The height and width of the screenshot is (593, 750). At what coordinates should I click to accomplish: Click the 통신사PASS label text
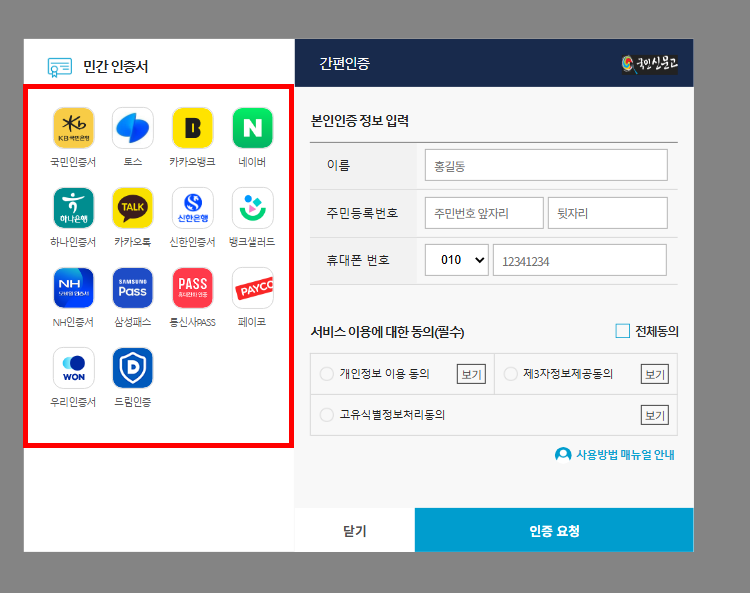[192, 322]
